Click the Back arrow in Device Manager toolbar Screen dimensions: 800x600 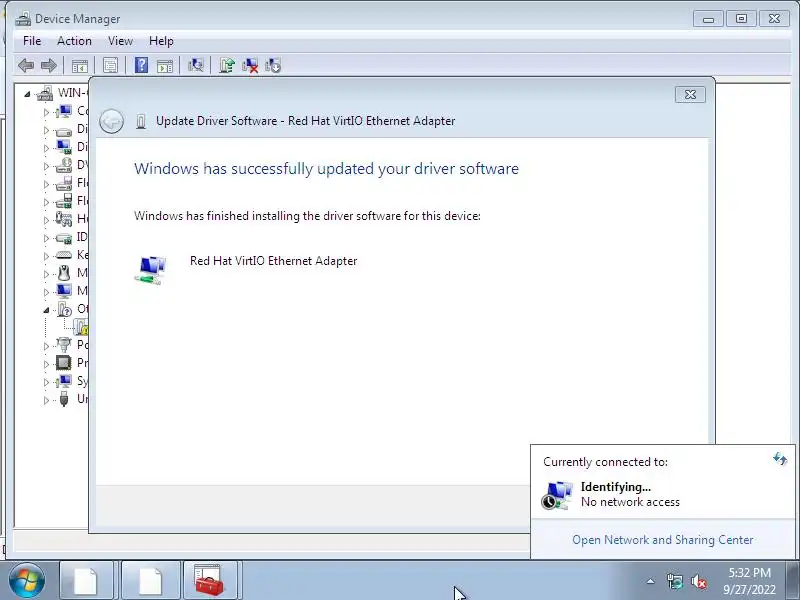click(26, 65)
